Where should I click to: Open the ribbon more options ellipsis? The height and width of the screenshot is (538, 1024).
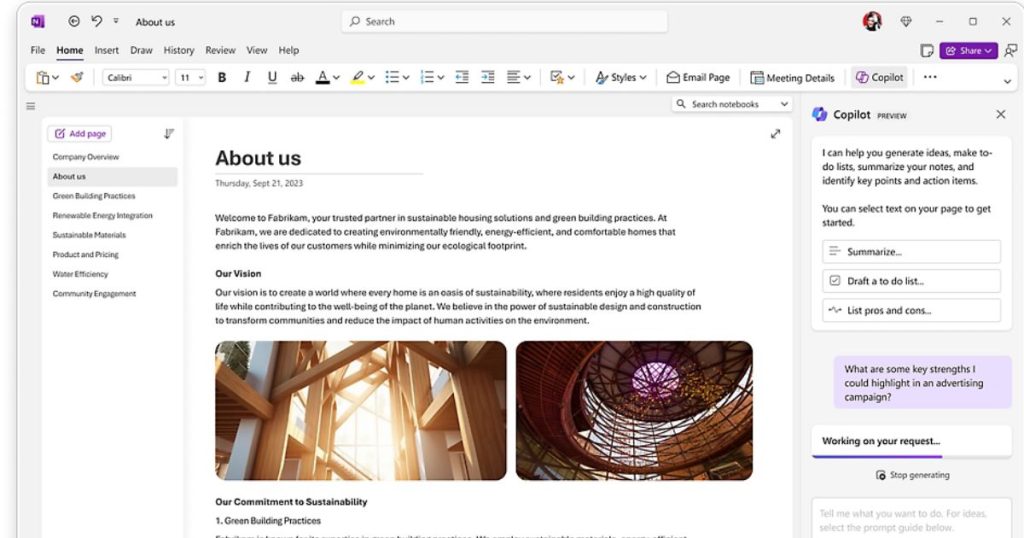coord(930,77)
